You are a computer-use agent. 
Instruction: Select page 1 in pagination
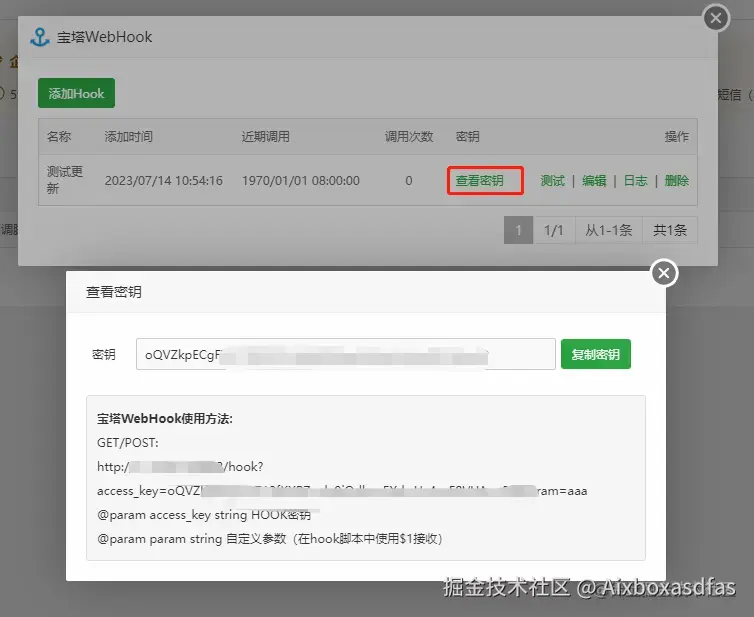(518, 230)
